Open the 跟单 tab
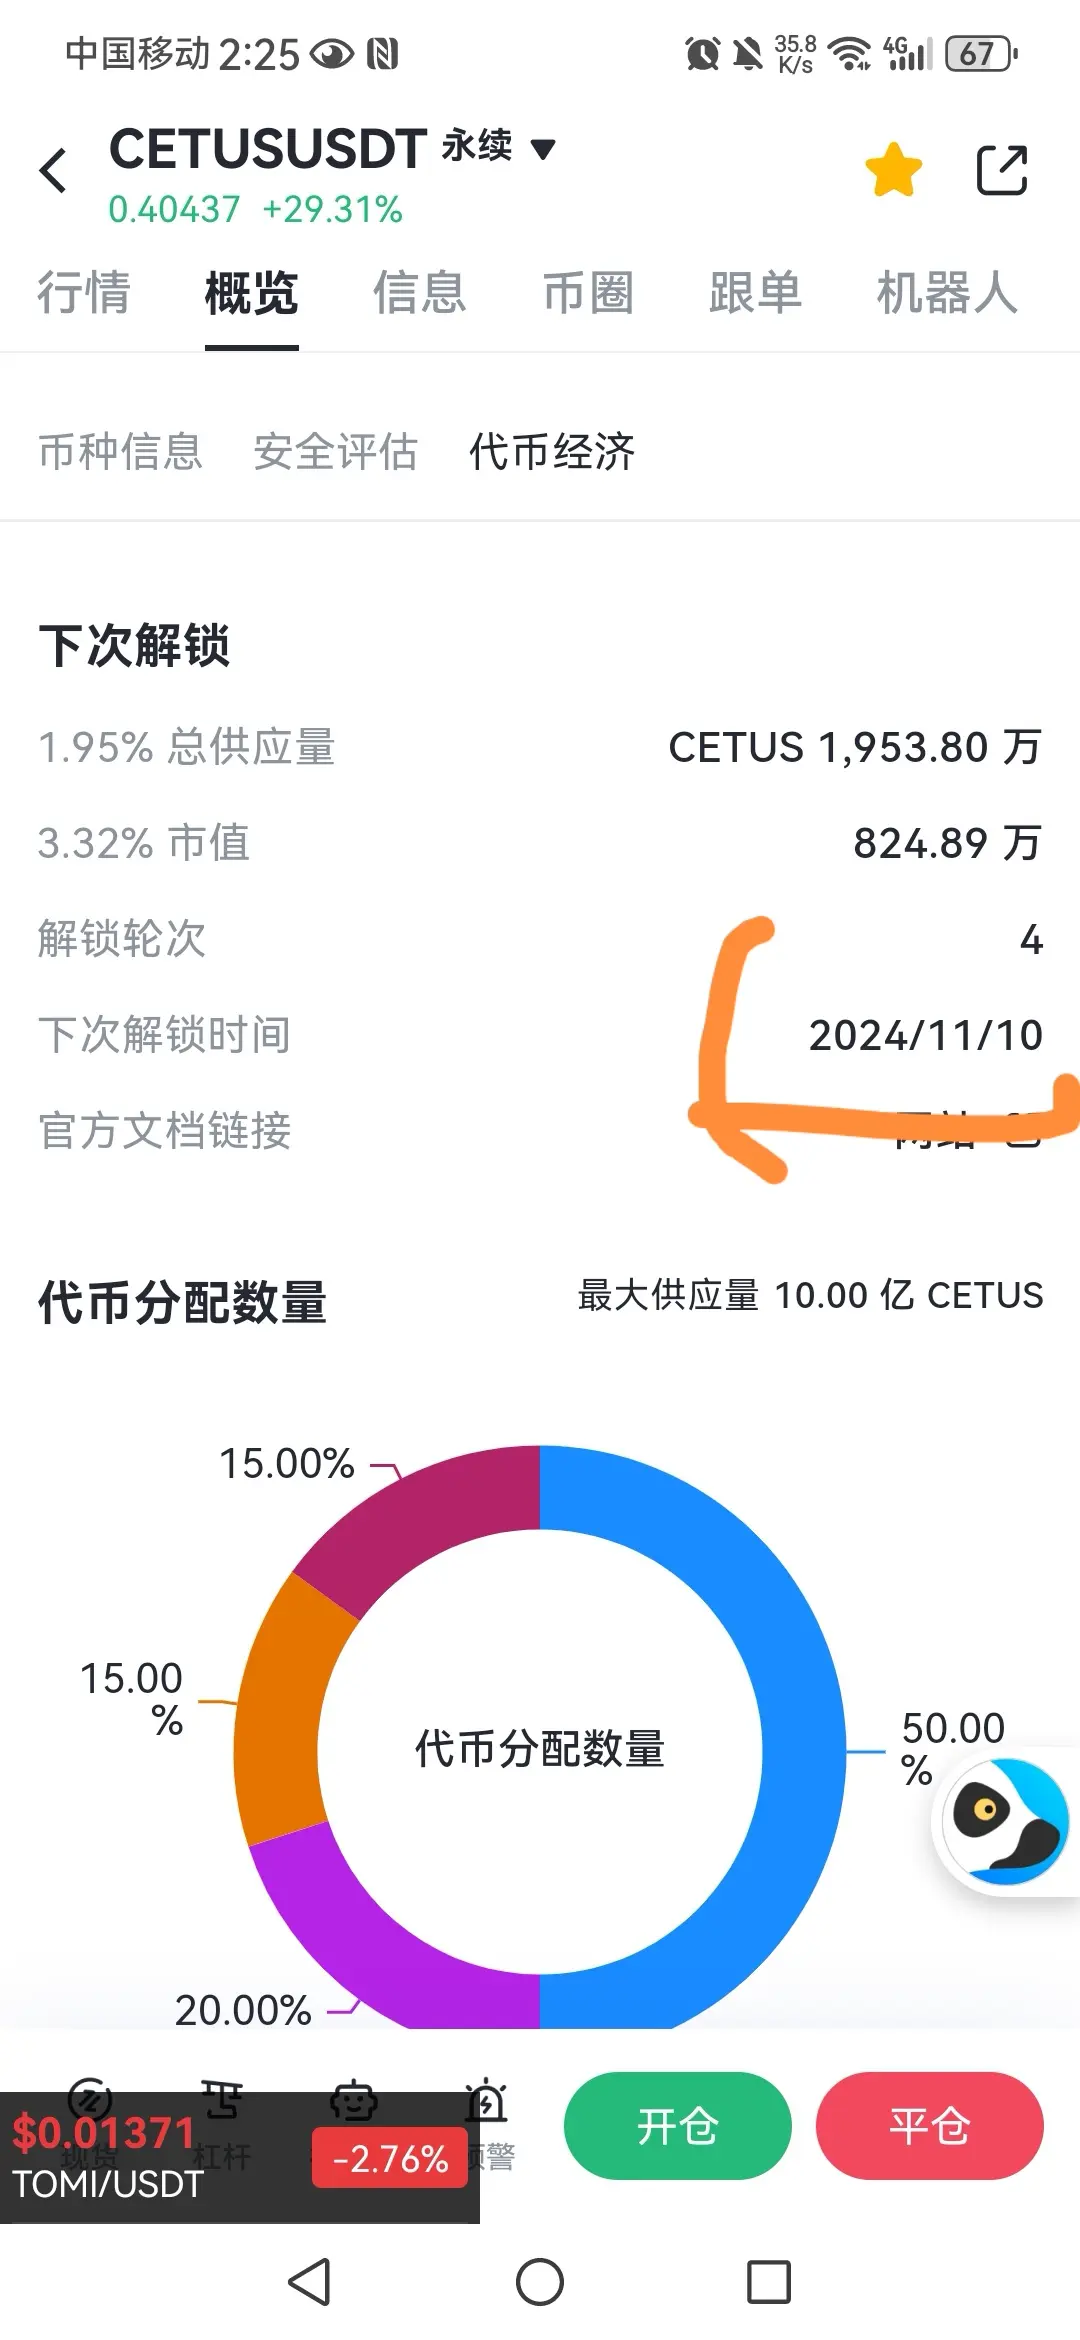 tap(756, 293)
